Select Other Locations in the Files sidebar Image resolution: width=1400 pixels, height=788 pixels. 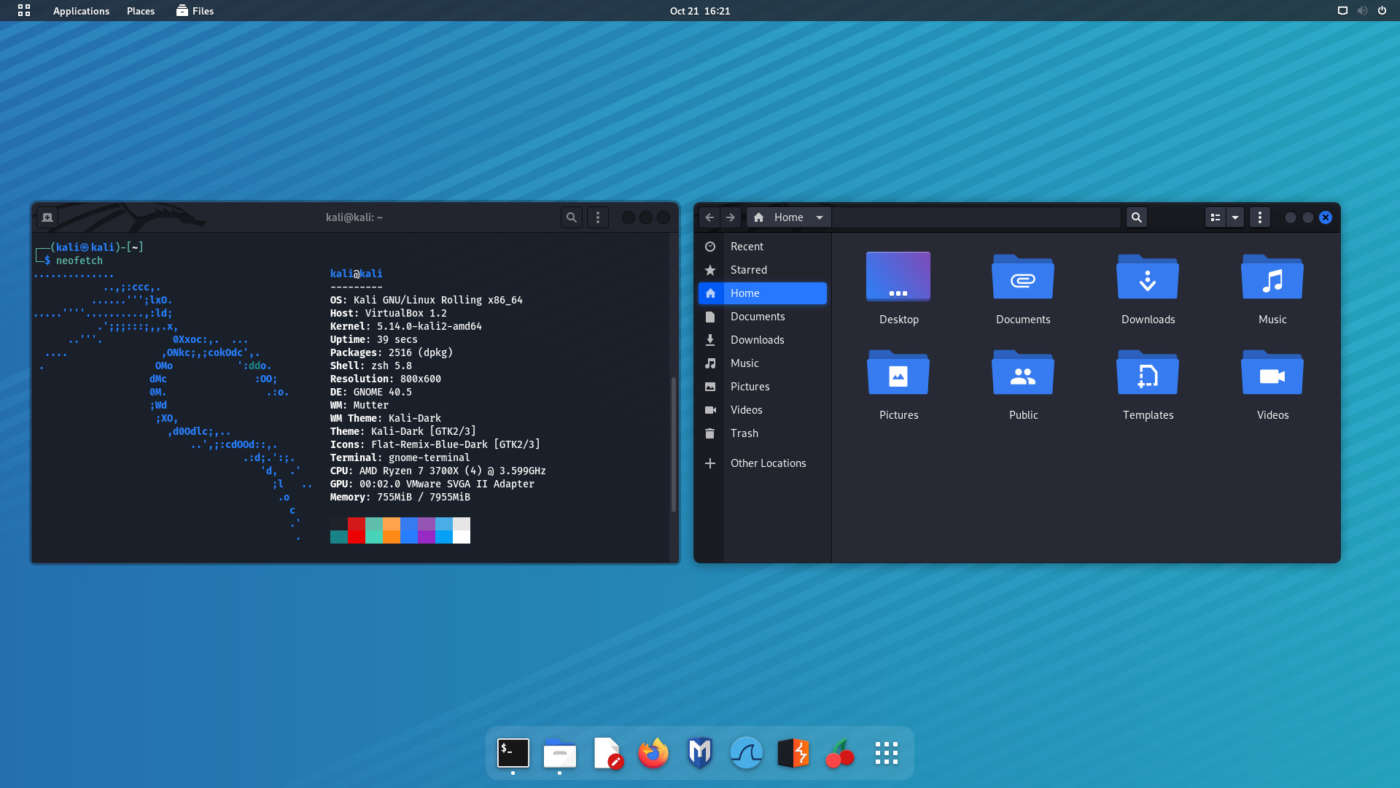(768, 462)
